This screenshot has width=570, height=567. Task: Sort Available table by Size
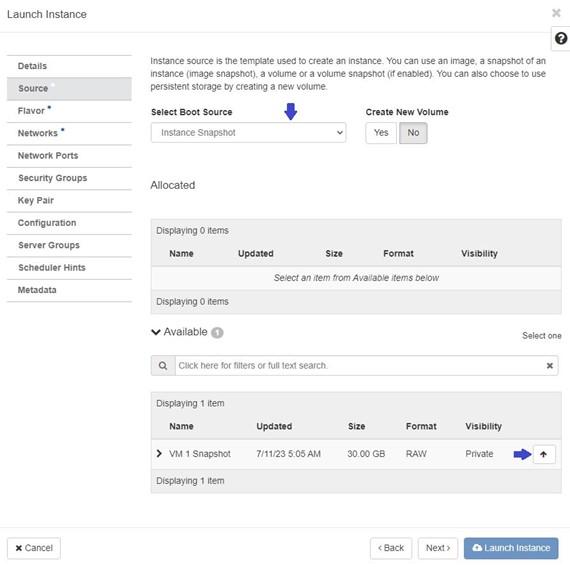click(356, 426)
